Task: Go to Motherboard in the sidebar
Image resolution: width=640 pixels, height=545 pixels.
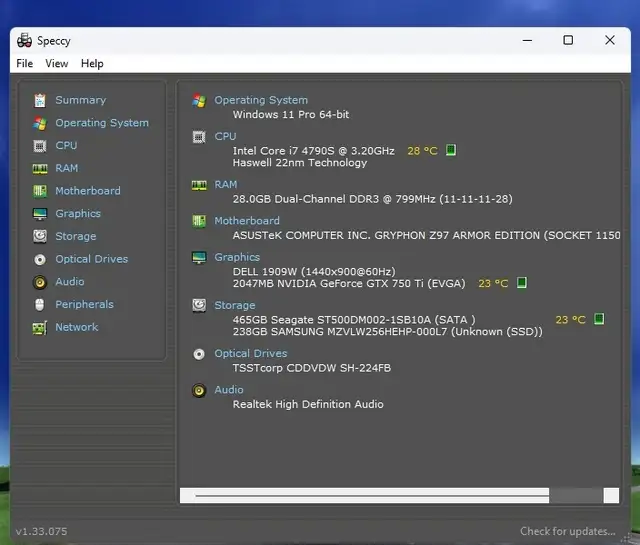Action: click(x=88, y=191)
